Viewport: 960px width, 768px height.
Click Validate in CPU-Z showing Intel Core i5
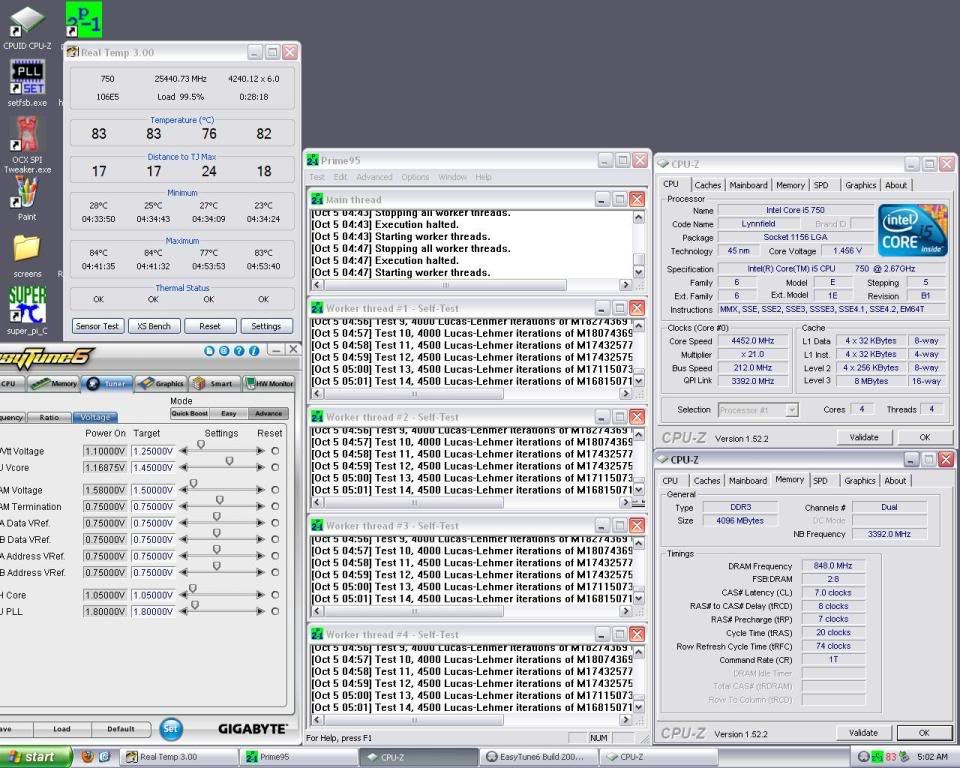(x=864, y=437)
